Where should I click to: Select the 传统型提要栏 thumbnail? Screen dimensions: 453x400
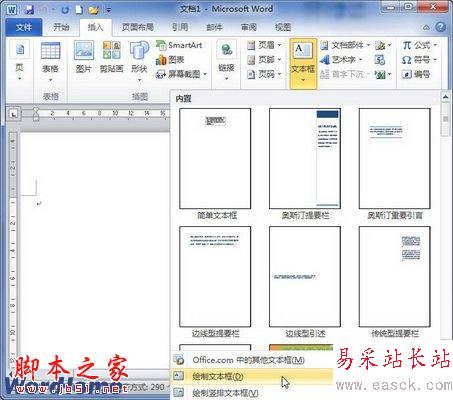[395, 277]
